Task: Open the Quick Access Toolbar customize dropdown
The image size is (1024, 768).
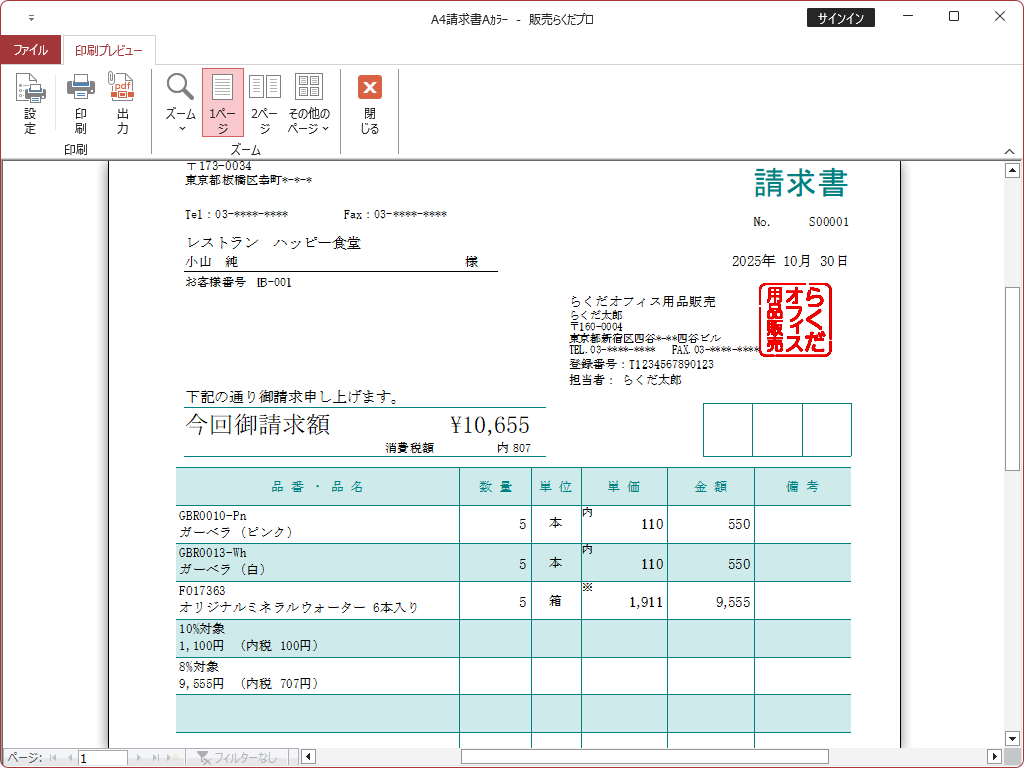Action: click(x=31, y=18)
